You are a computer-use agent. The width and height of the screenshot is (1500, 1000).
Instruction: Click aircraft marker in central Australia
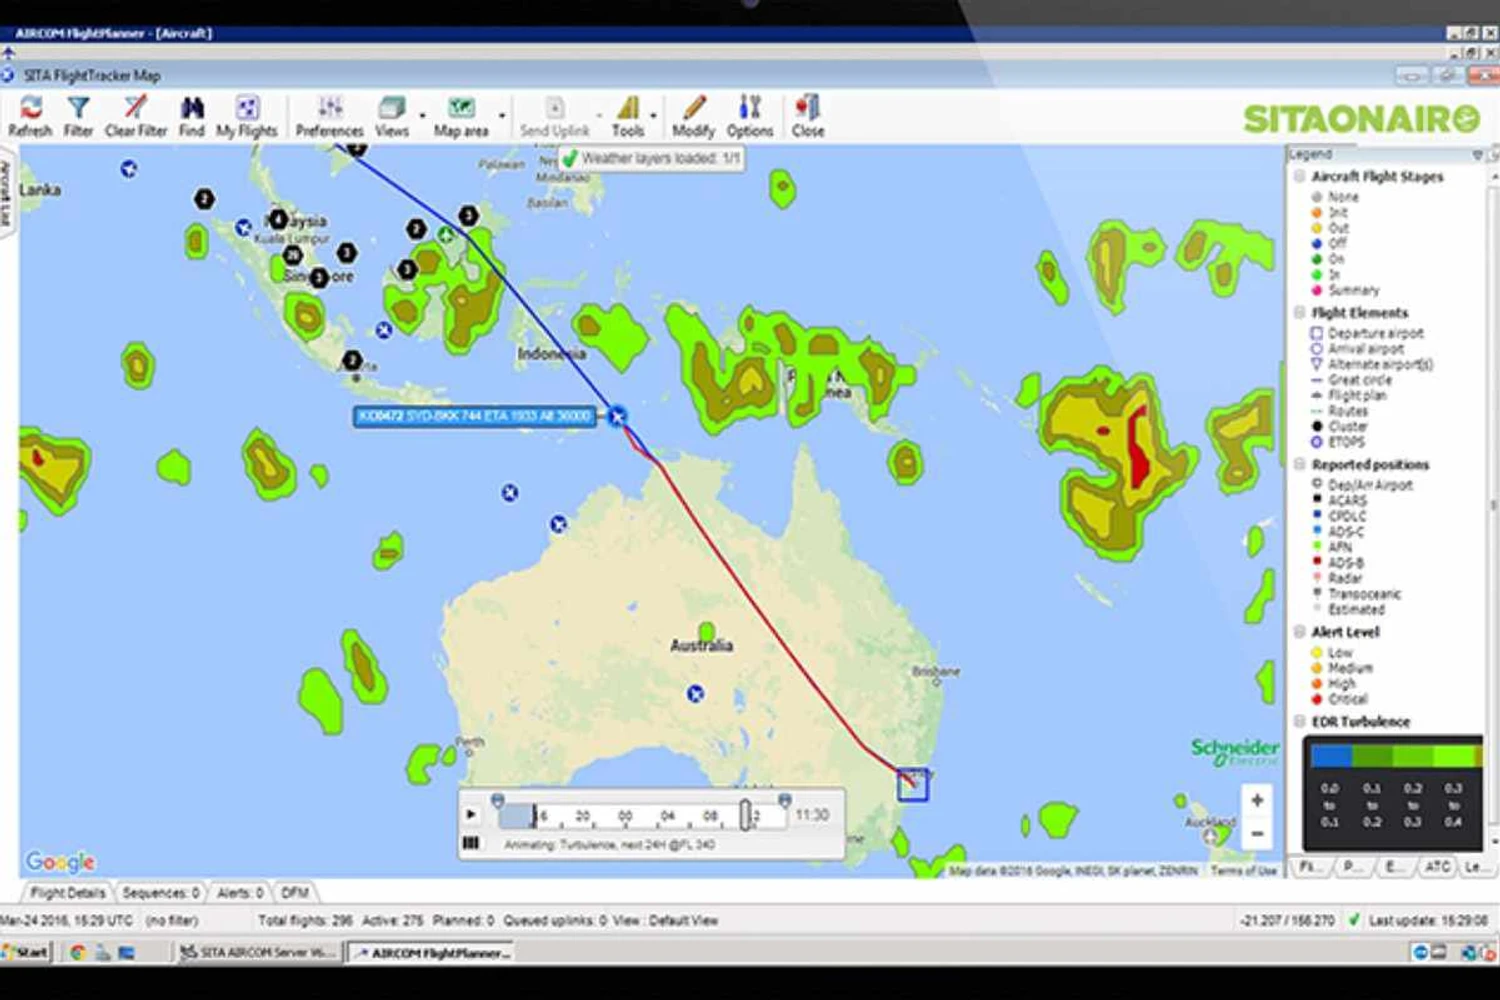(x=696, y=693)
